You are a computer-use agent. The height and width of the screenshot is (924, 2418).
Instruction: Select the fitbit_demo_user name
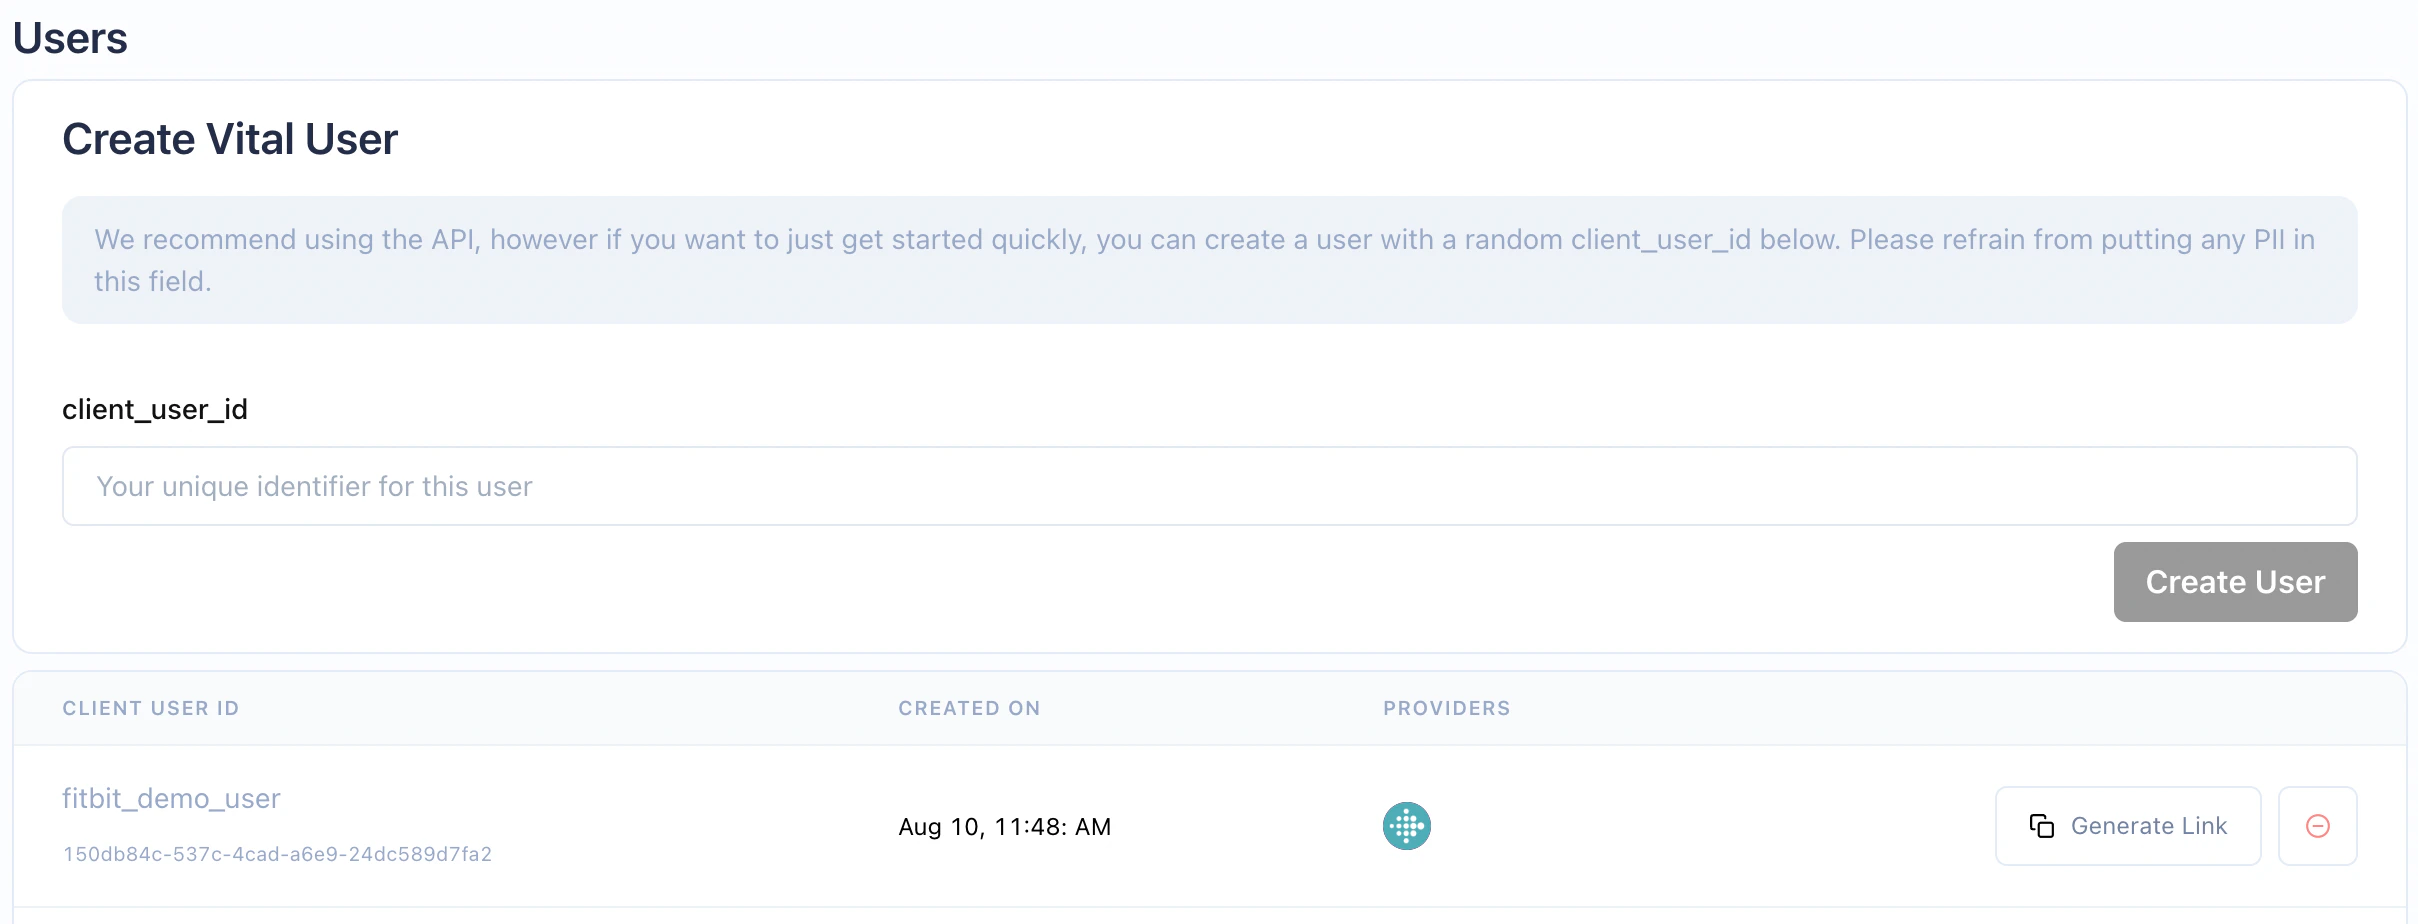(171, 798)
